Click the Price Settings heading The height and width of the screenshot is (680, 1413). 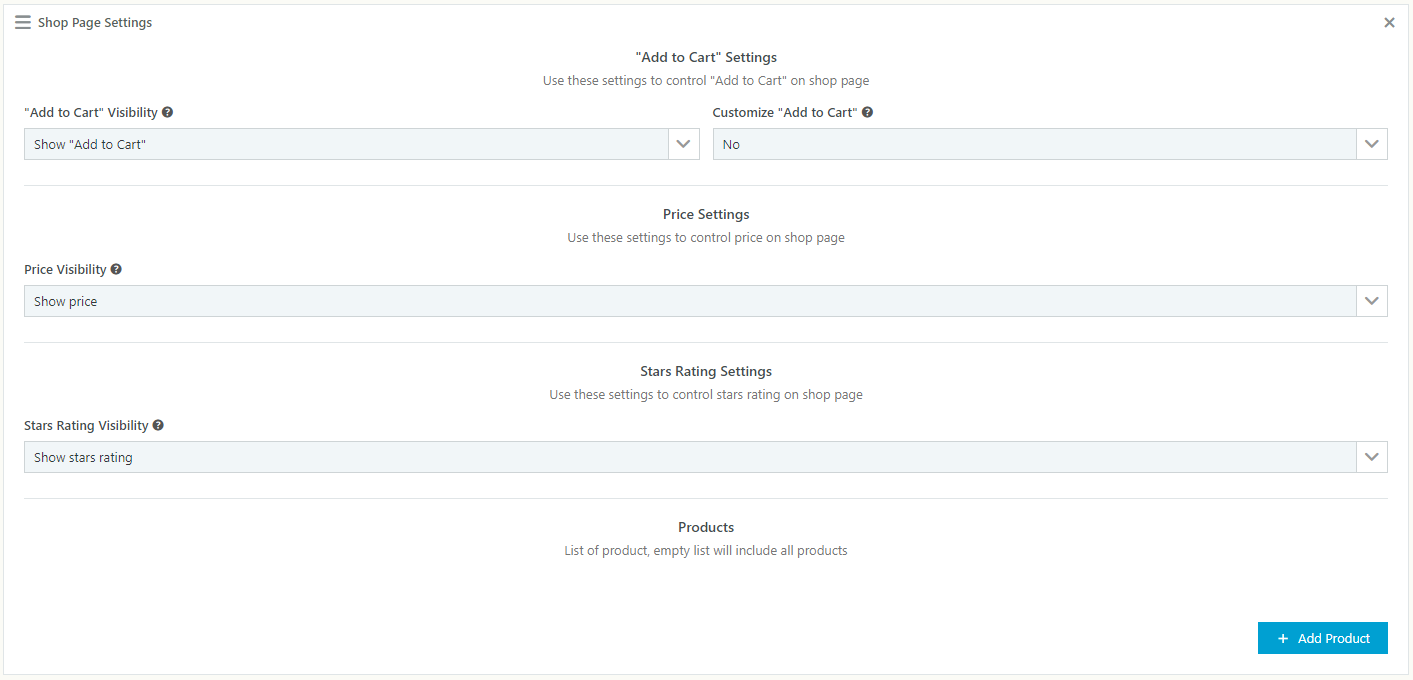[706, 214]
